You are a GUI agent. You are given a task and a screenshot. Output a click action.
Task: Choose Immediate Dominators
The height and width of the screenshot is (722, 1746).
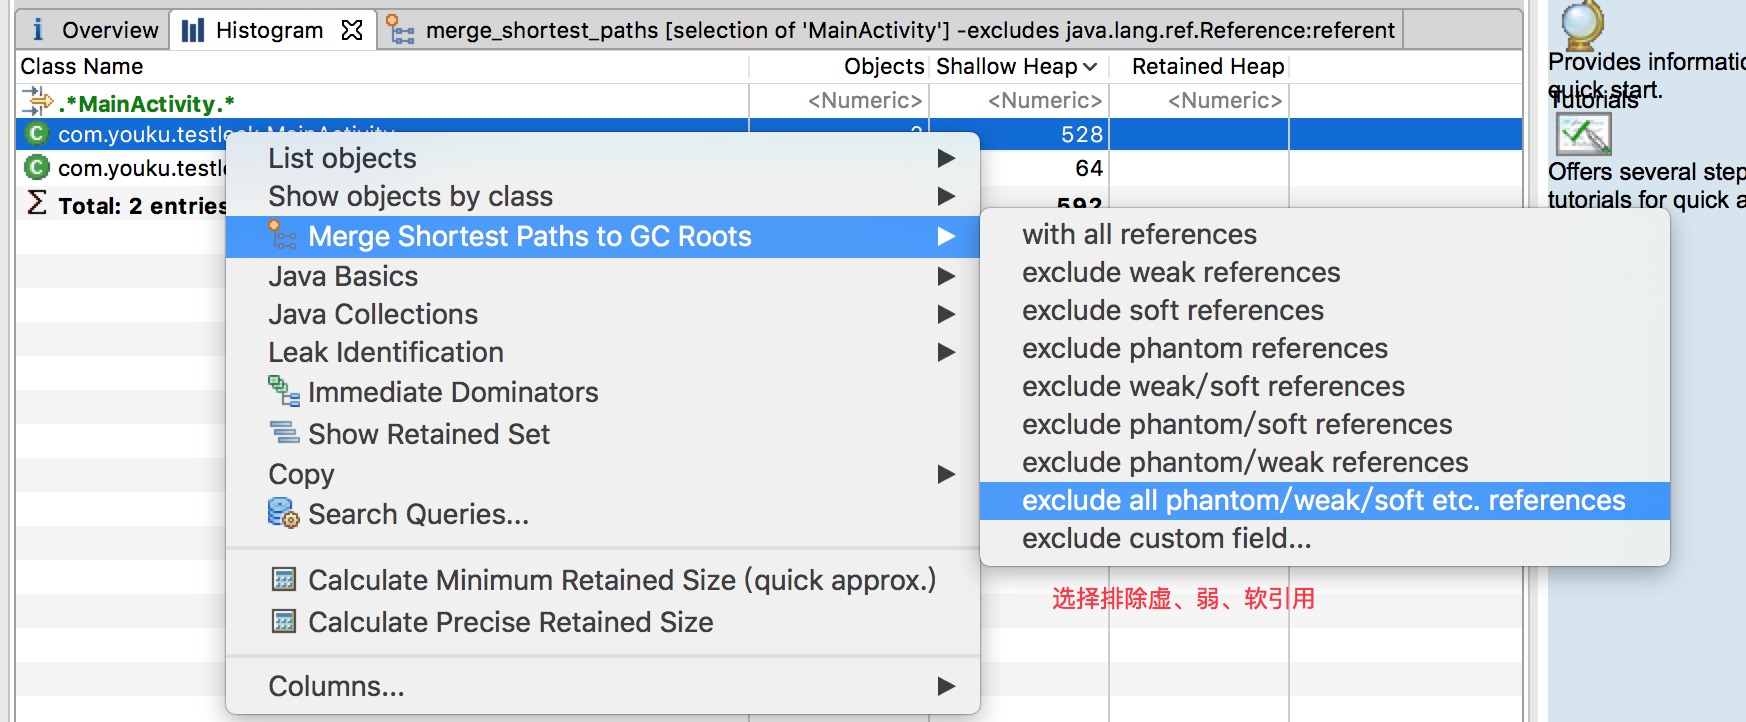[x=603, y=392]
